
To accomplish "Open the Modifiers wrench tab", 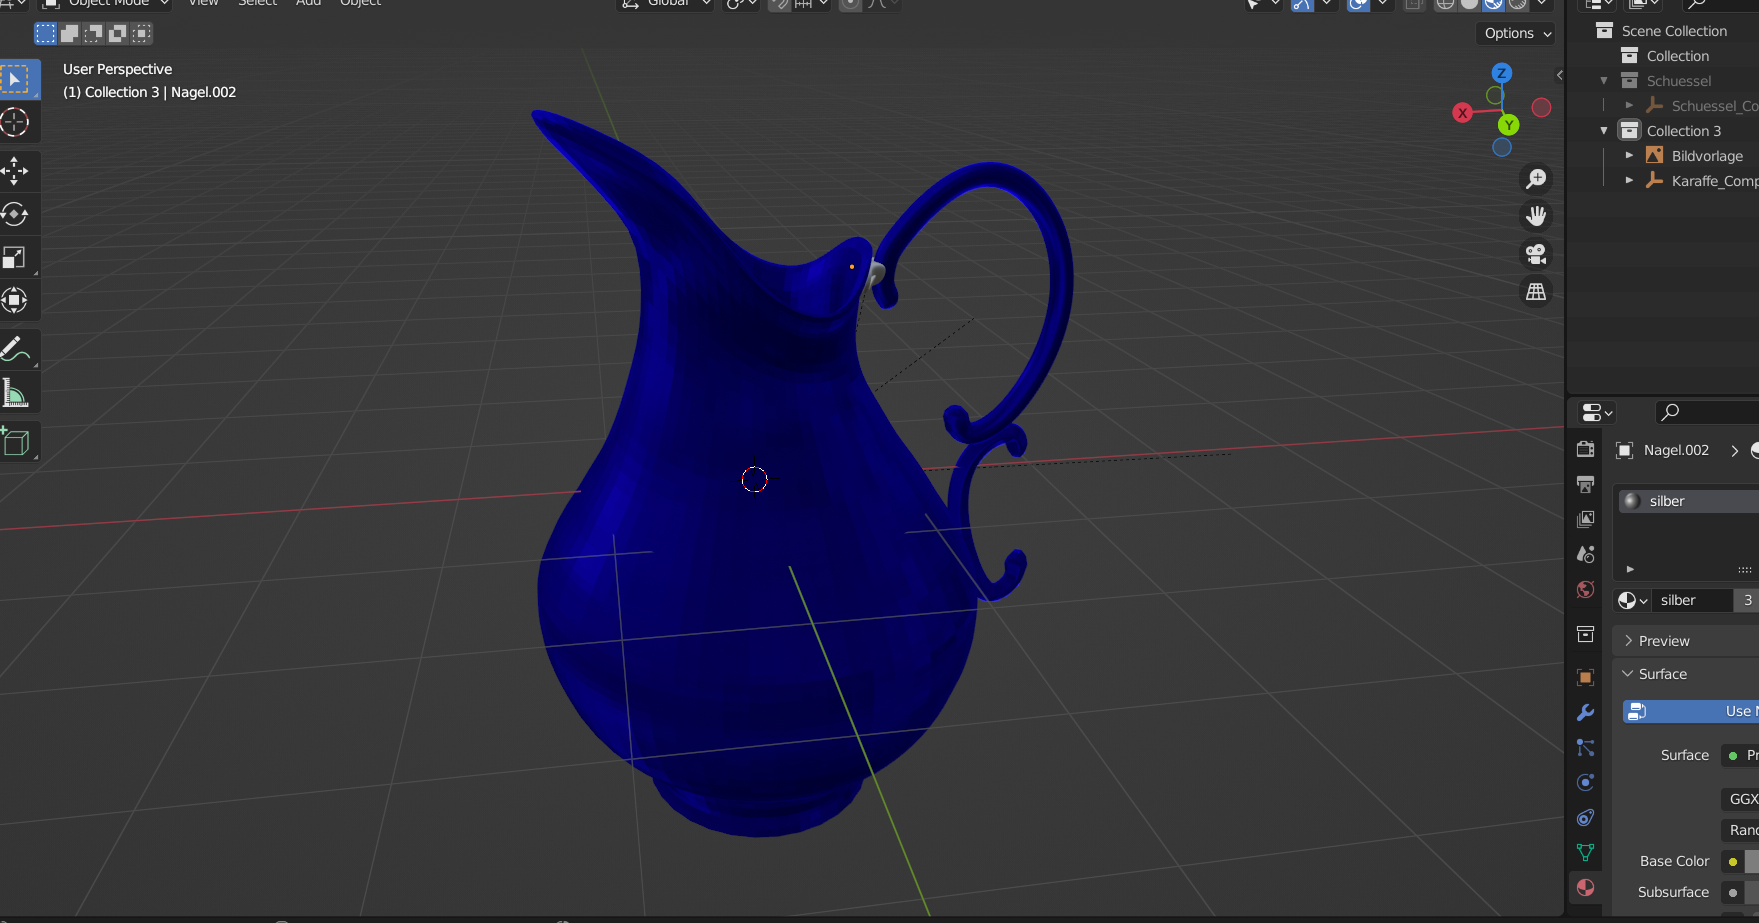I will 1585,713.
